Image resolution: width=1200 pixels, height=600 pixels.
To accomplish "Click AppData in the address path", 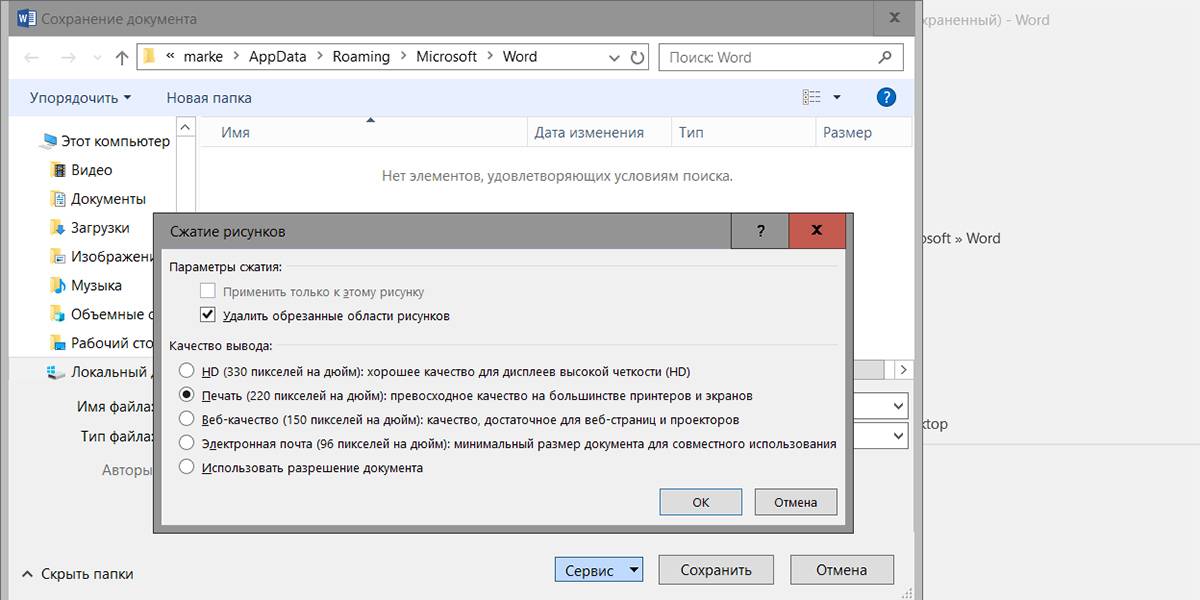I will (x=278, y=57).
